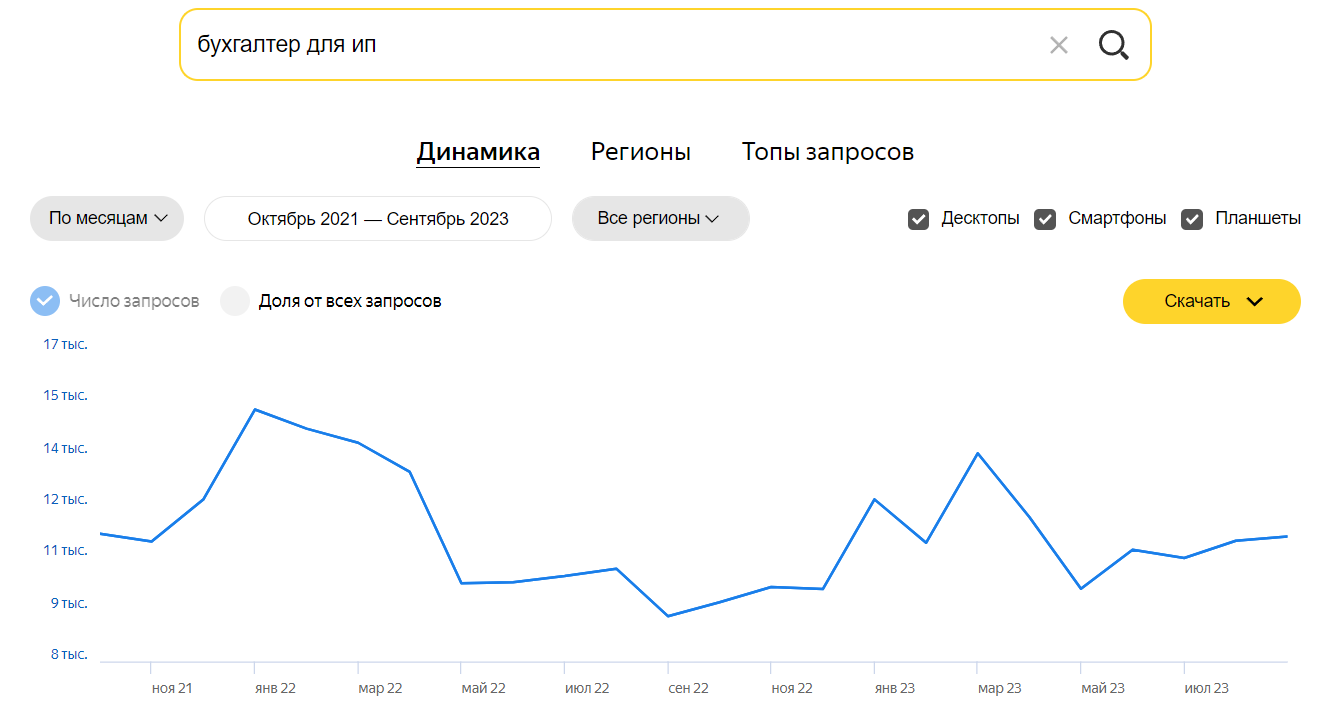Uncheck the Десктопы checkbox
The width and height of the screenshot is (1326, 724).
[x=919, y=219]
